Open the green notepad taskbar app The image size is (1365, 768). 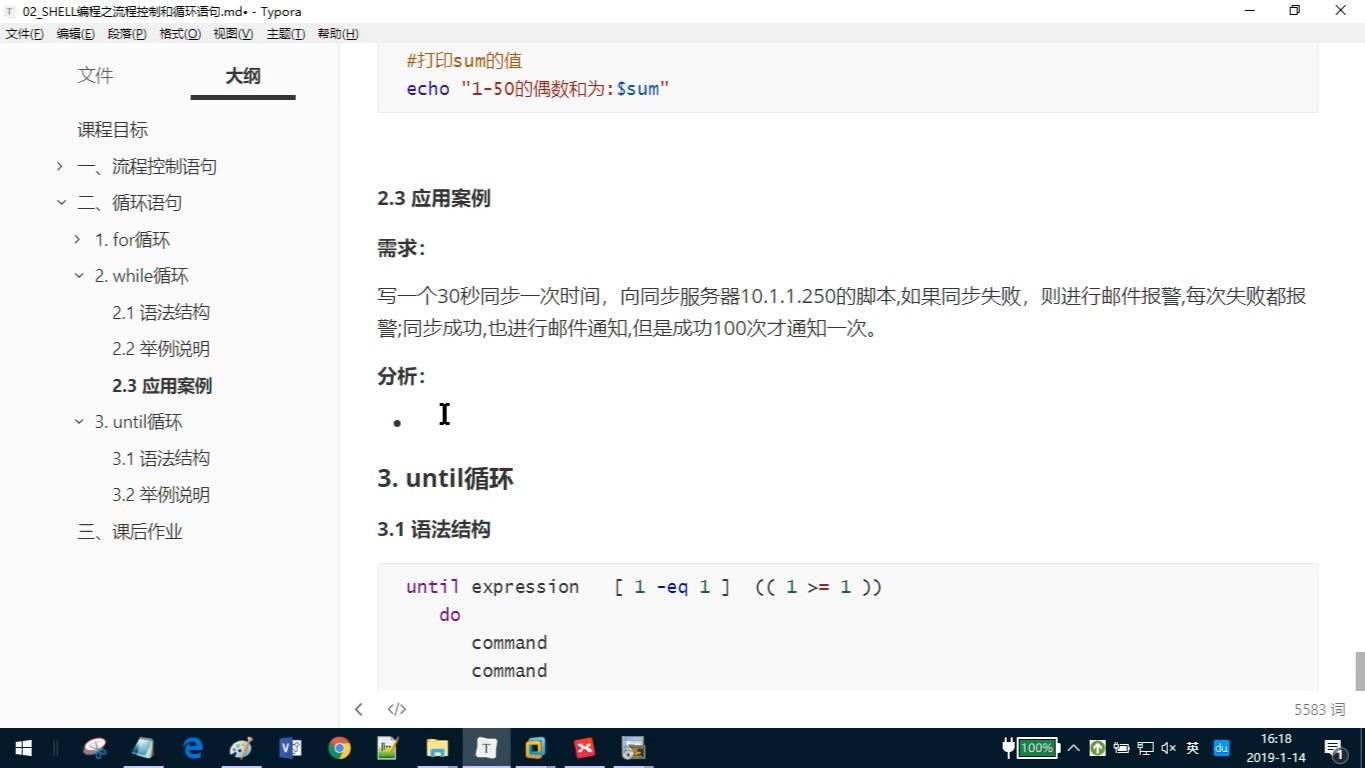point(388,748)
